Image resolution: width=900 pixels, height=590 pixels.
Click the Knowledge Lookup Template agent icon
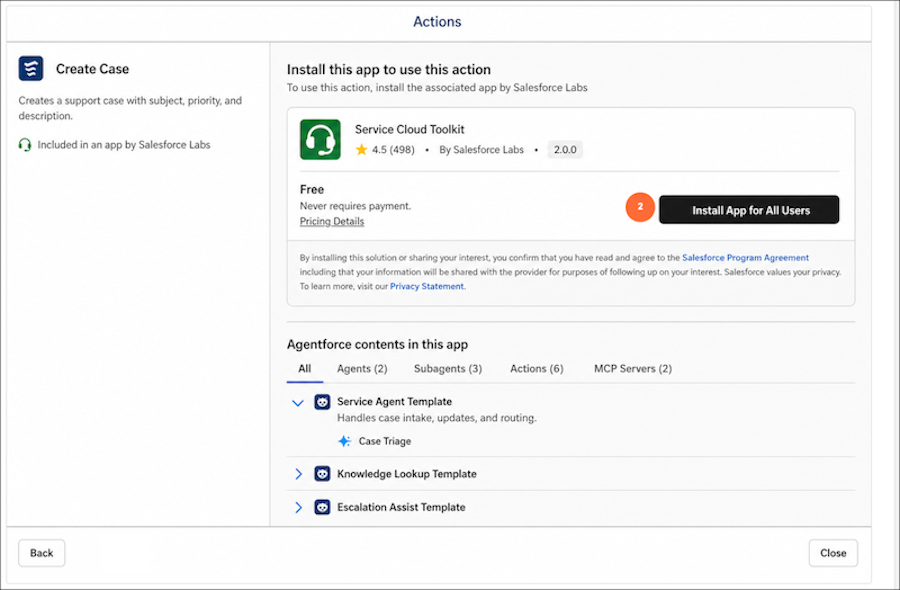point(322,474)
